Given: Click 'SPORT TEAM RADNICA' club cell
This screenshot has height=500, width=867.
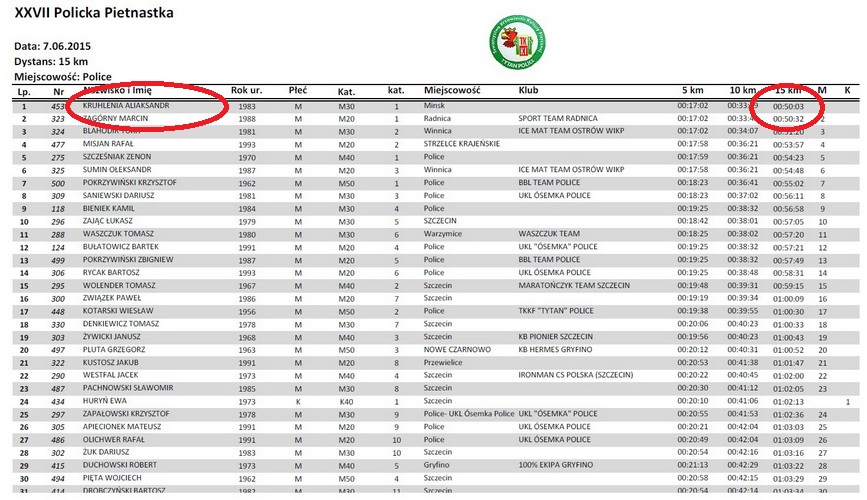Looking at the screenshot, I should point(557,118).
